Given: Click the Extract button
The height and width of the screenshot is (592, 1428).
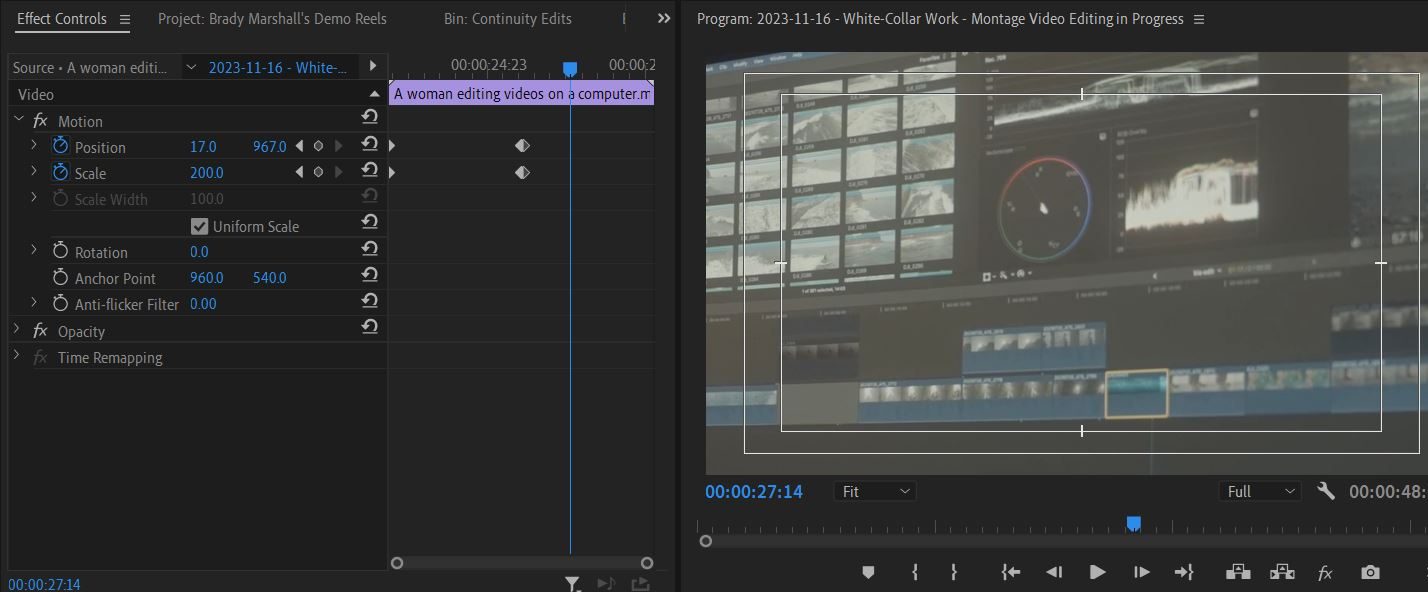Looking at the screenshot, I should (x=1282, y=572).
